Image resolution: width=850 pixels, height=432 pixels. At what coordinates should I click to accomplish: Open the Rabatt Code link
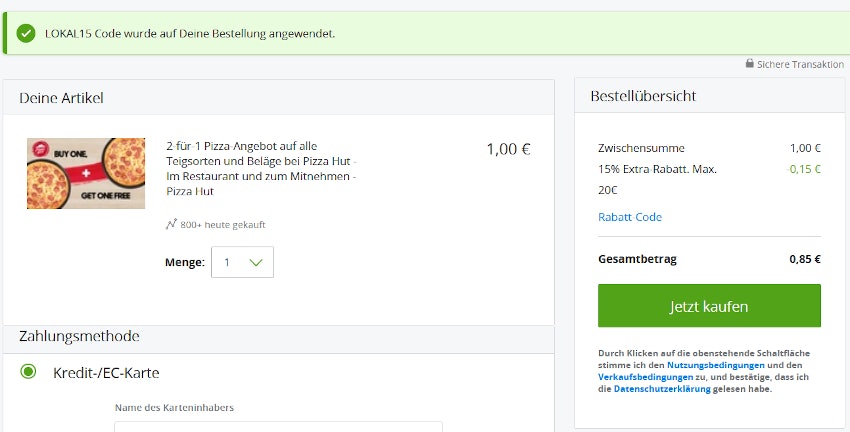pyautogui.click(x=630, y=217)
